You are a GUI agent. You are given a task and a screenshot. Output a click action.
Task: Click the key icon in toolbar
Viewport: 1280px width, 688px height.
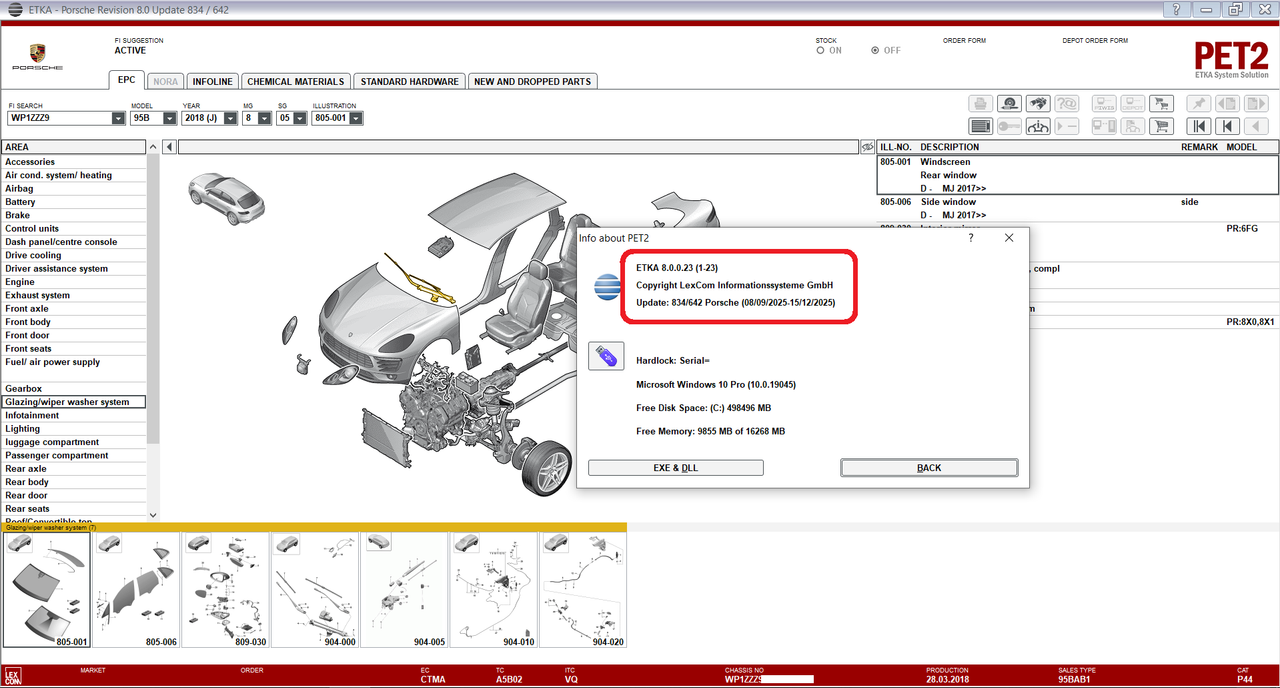(1009, 126)
